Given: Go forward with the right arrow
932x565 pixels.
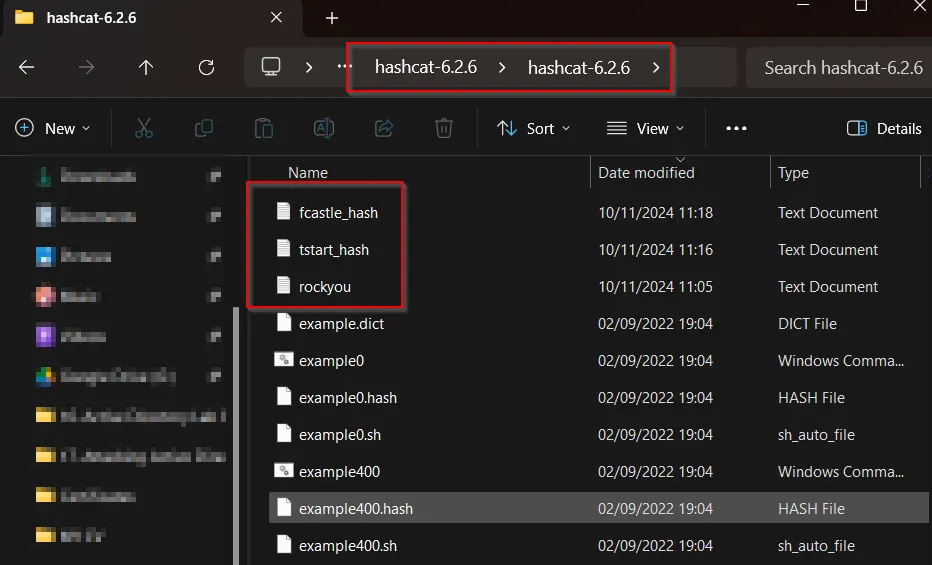Looking at the screenshot, I should (x=87, y=68).
